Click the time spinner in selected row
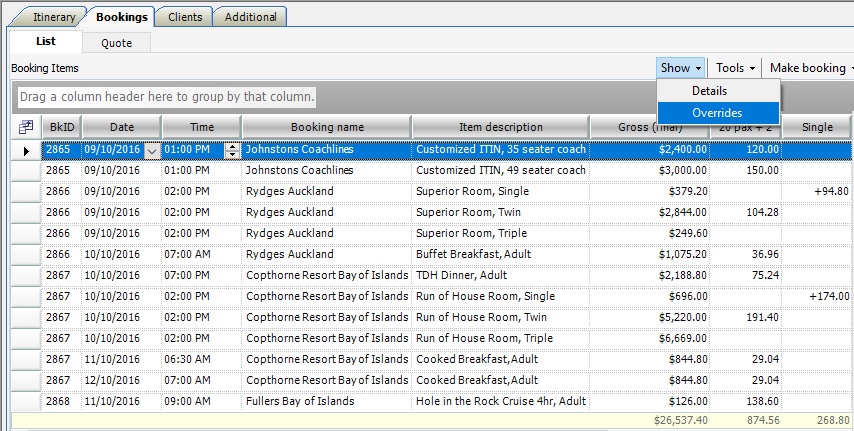The width and height of the screenshot is (854, 431). click(233, 150)
